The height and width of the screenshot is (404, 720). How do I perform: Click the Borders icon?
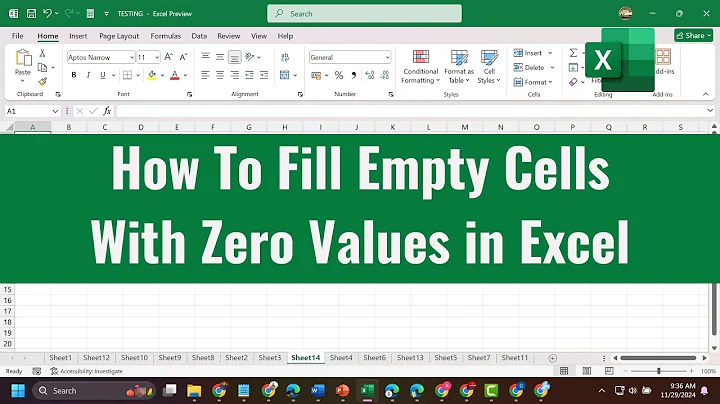tap(128, 75)
